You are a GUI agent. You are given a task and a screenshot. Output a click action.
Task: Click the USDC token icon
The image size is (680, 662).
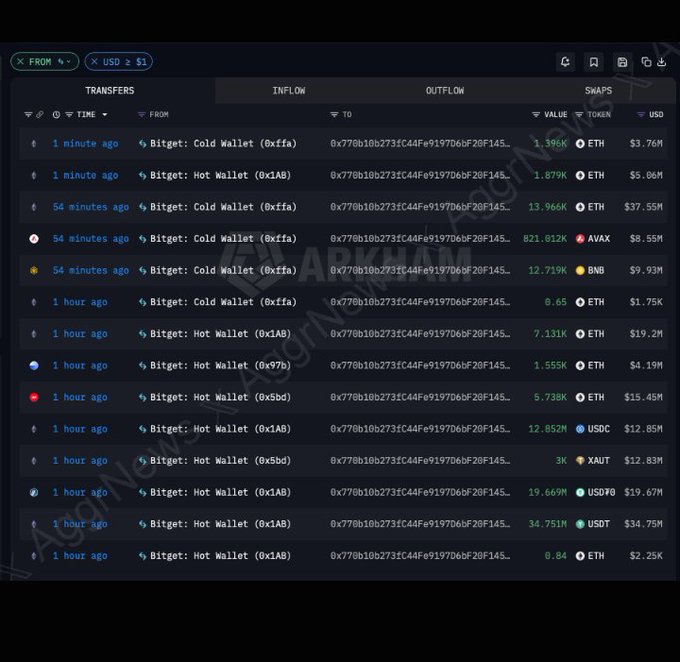pyautogui.click(x=580, y=429)
